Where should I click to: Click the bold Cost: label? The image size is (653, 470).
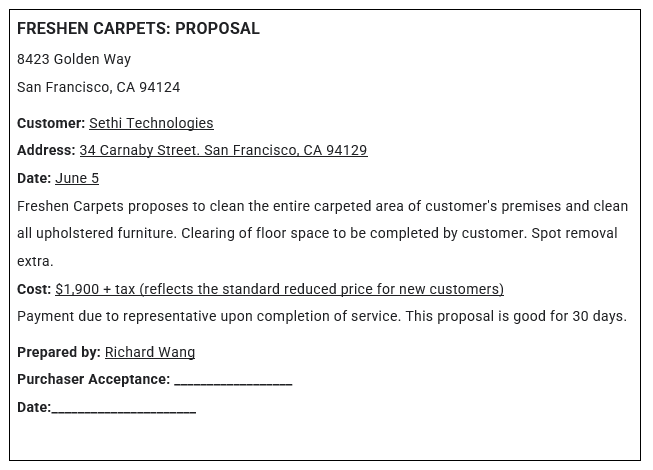click(x=34, y=289)
